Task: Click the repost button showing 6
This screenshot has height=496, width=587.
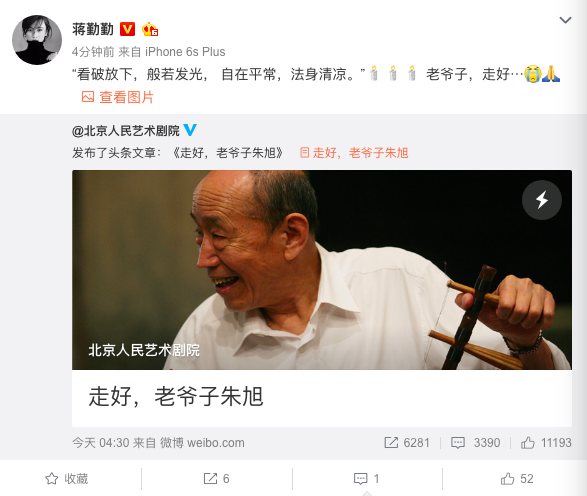Action: 216,478
